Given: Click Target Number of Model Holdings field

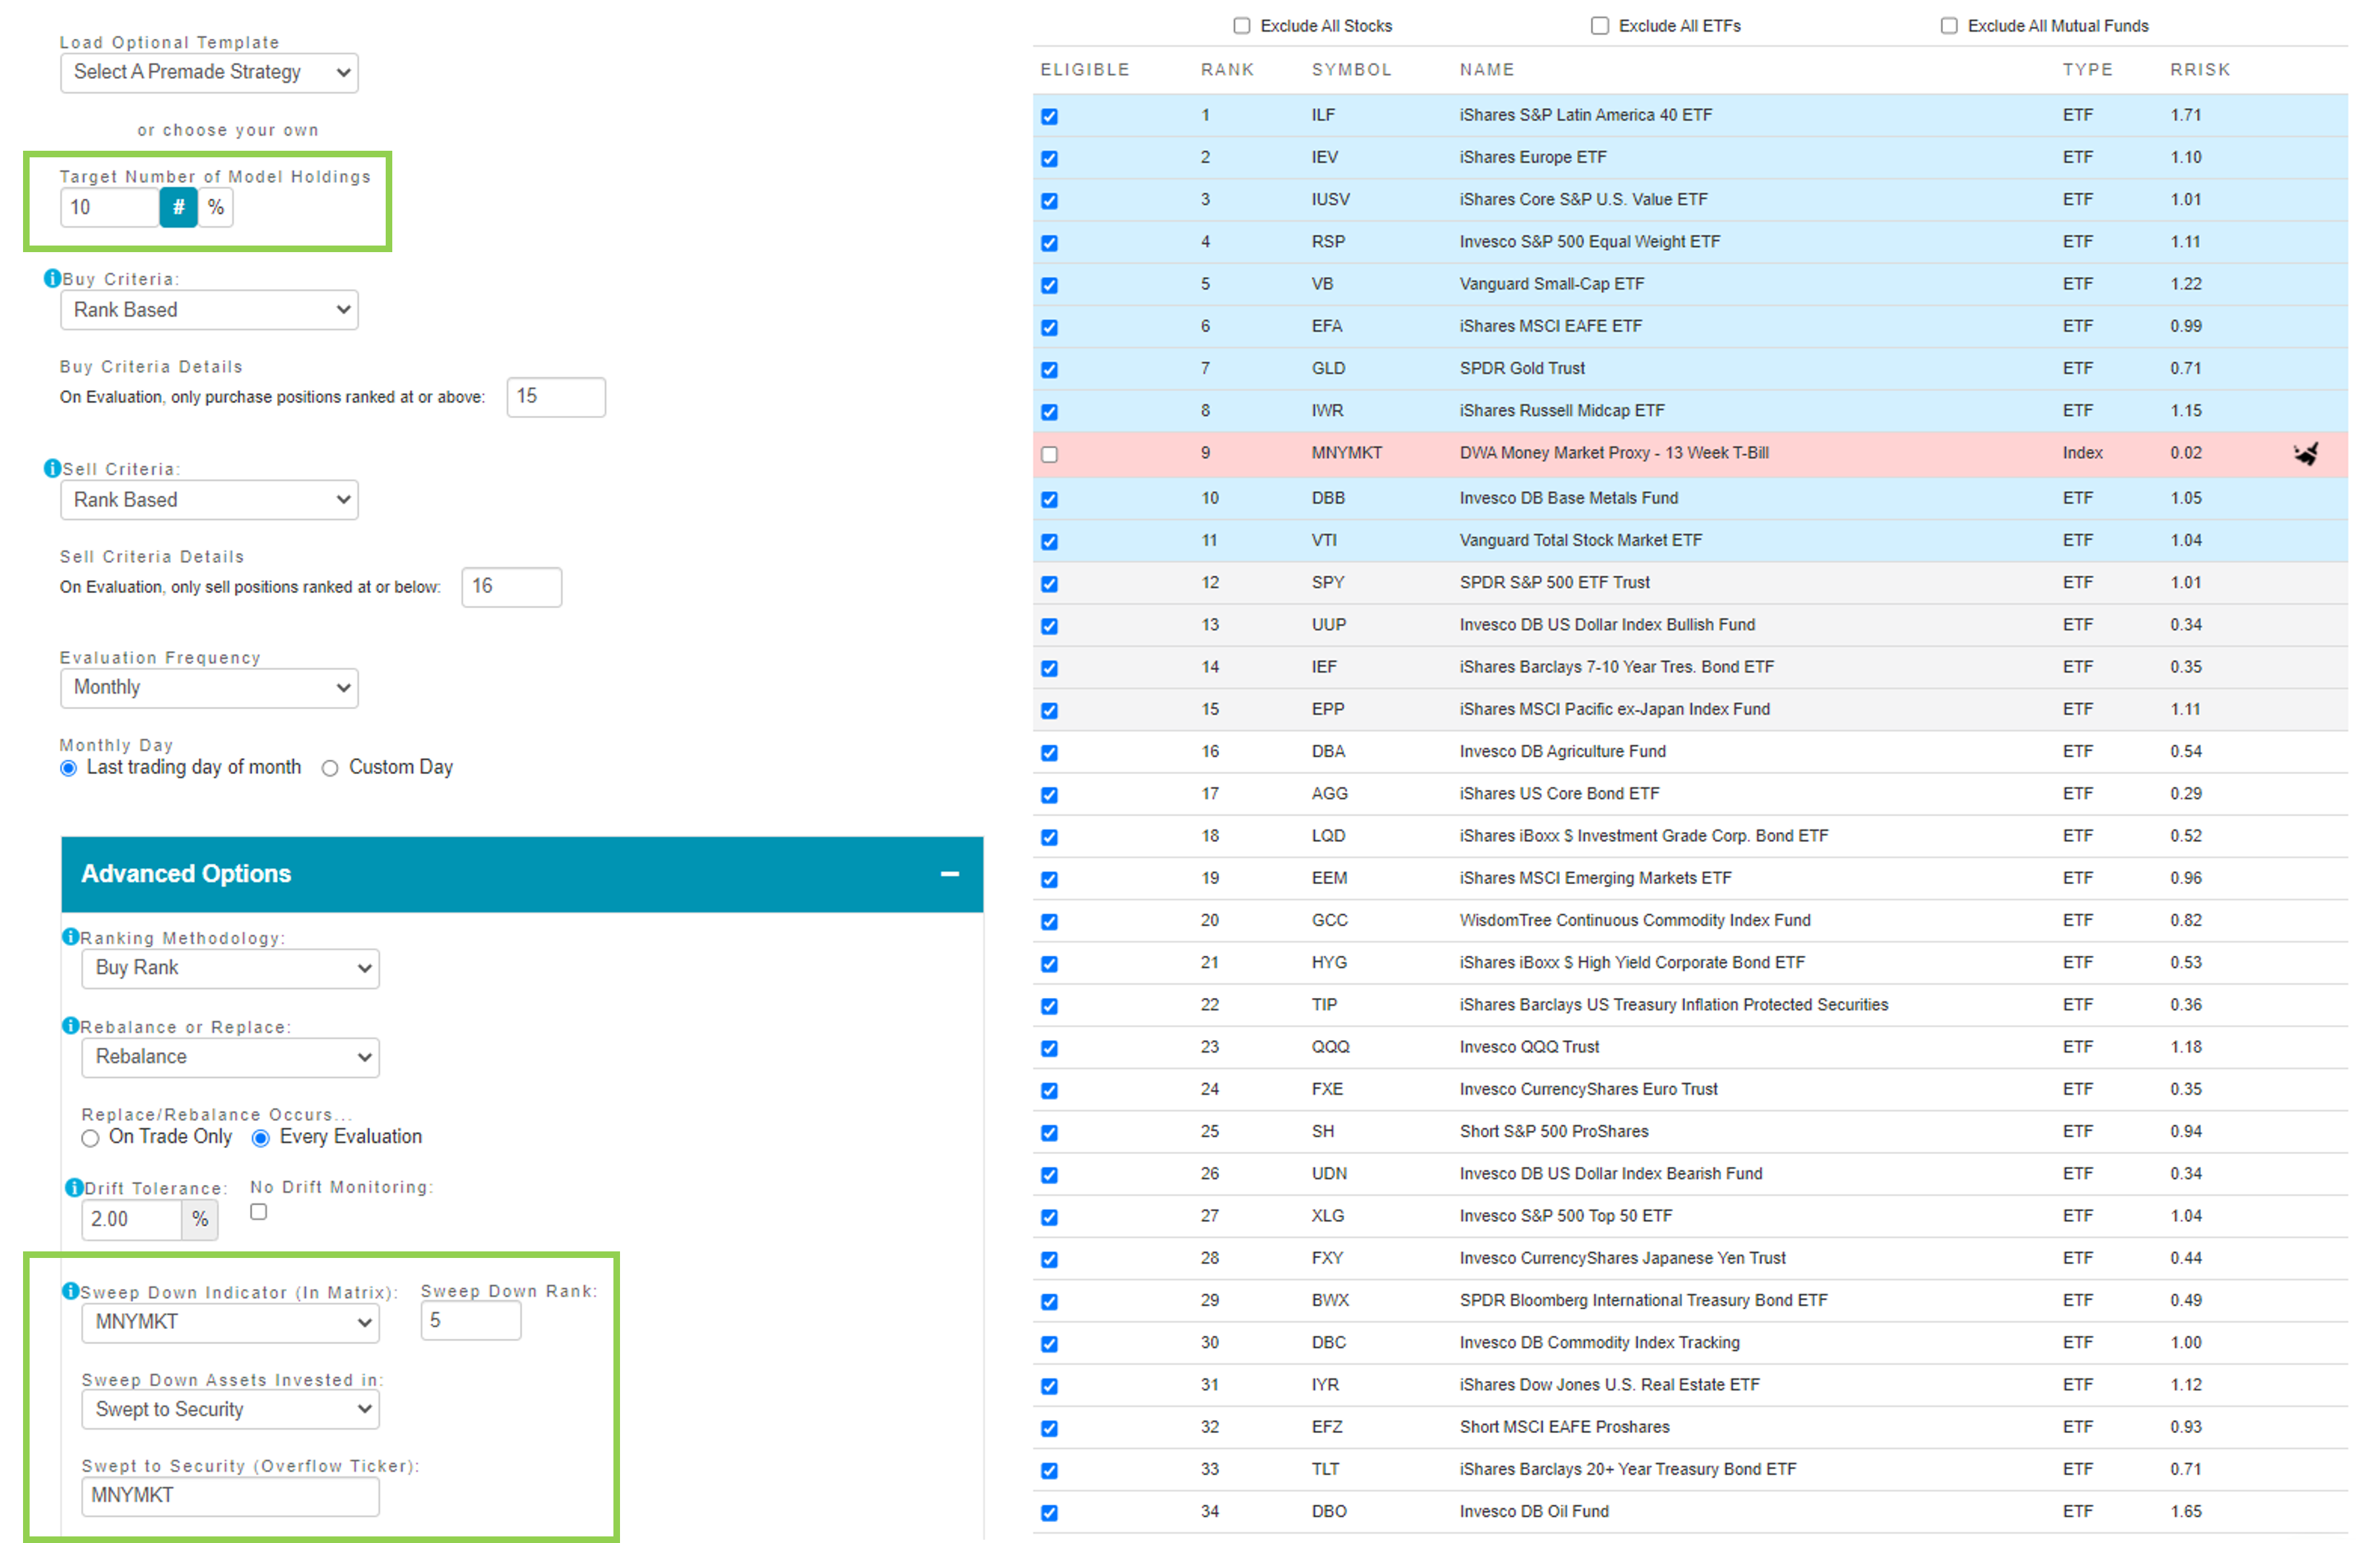Looking at the screenshot, I should tap(110, 208).
